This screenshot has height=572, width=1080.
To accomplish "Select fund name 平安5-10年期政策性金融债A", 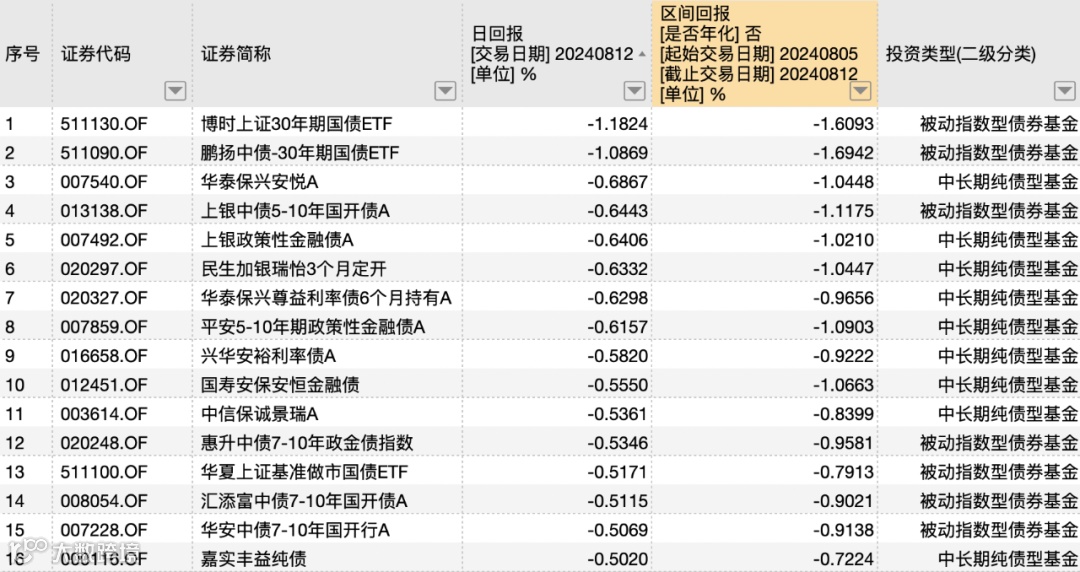I will click(313, 327).
